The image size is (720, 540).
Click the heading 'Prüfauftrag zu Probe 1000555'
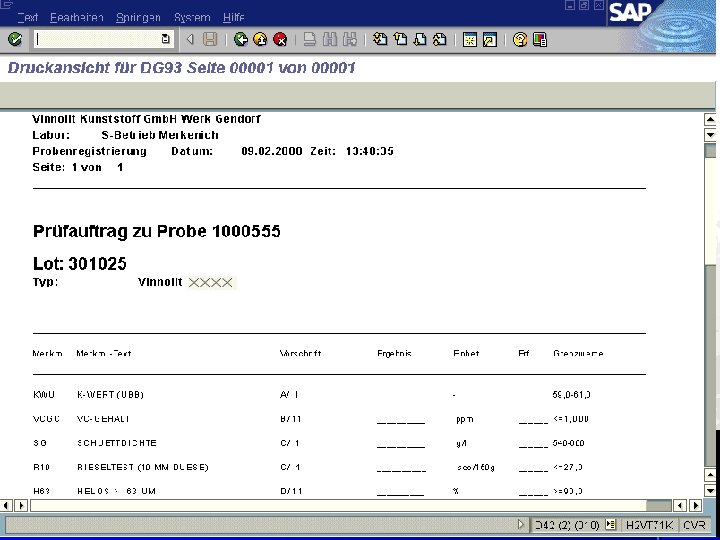point(157,231)
